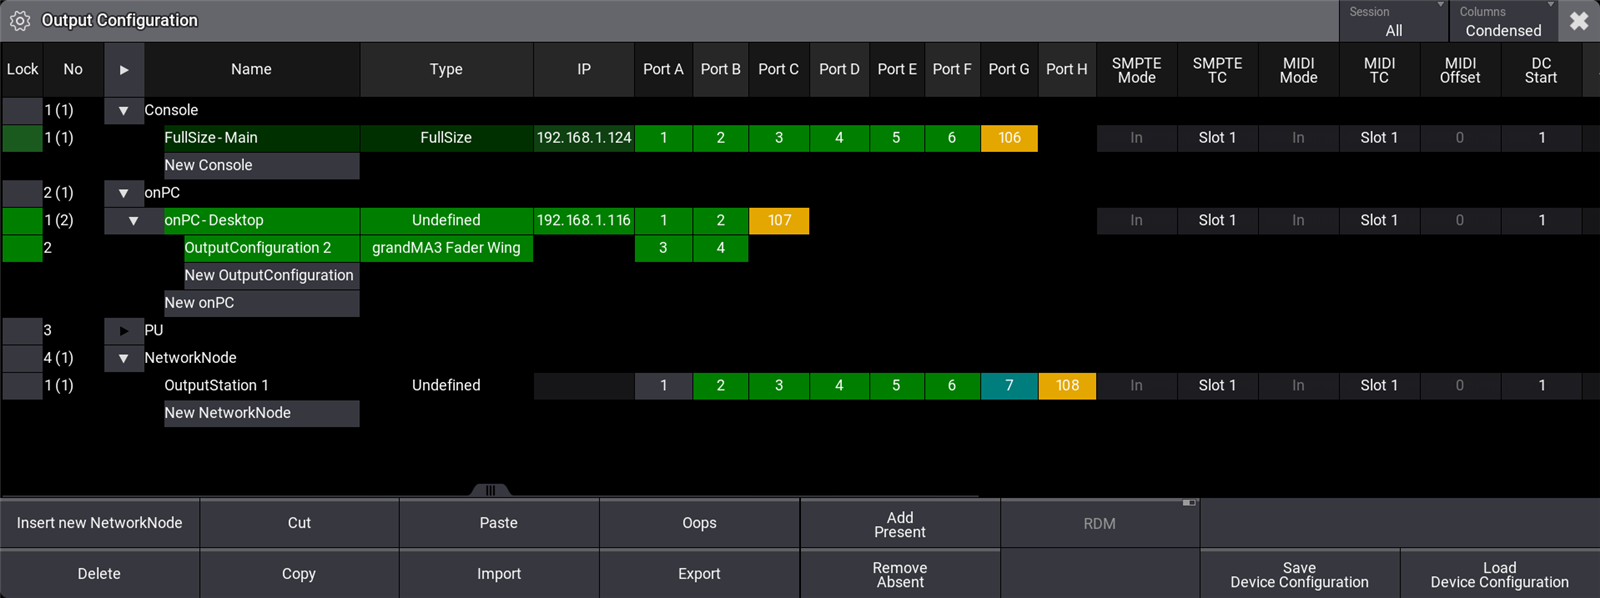Click the Type column header
Screen dimensions: 1600x598
(x=446, y=70)
